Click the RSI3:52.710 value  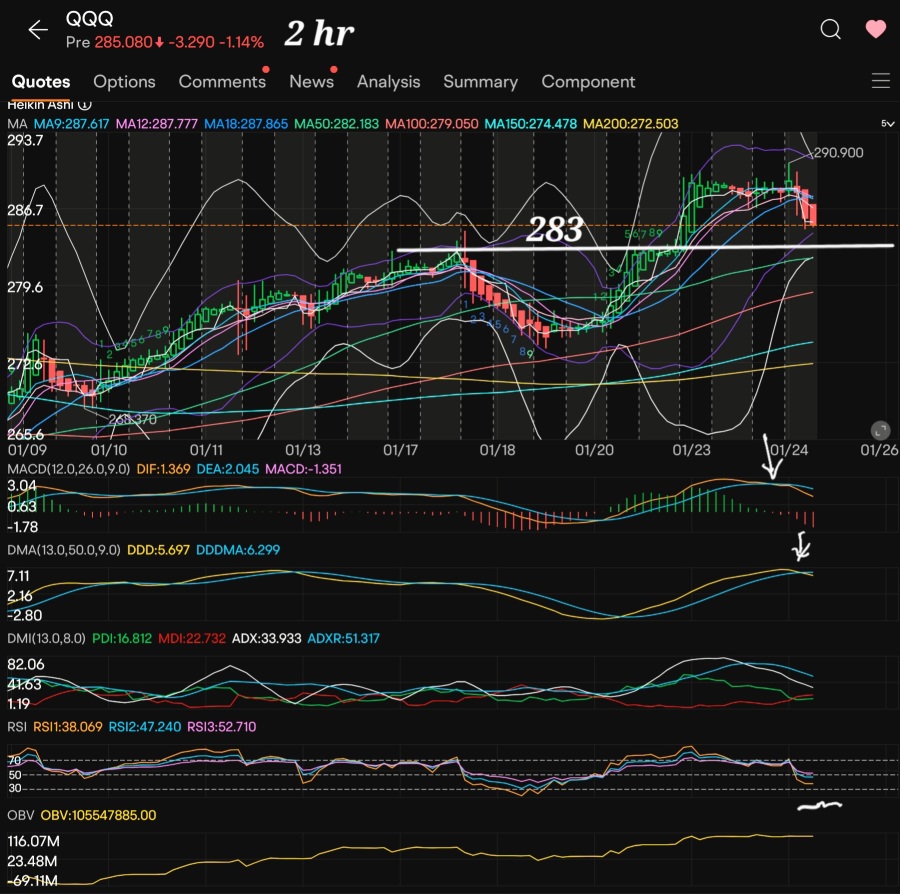[x=222, y=726]
